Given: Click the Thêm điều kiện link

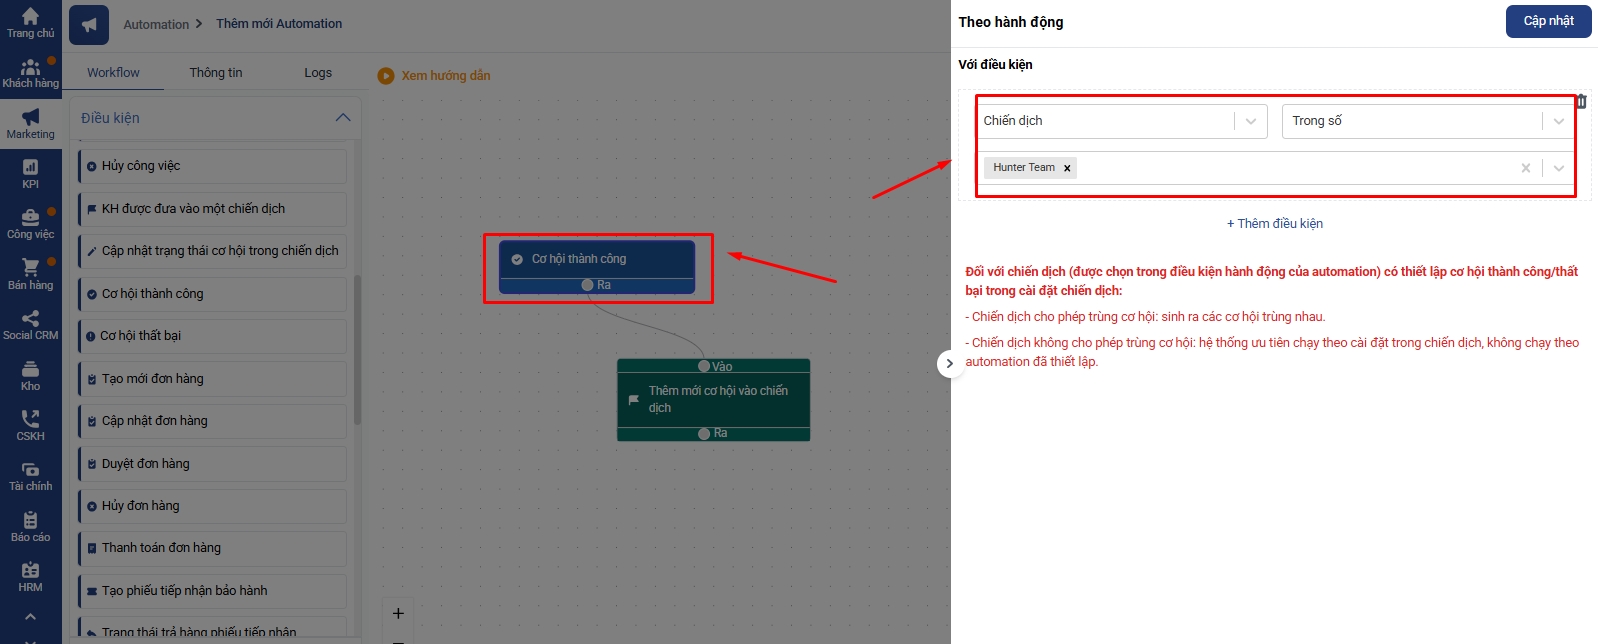Looking at the screenshot, I should click(x=1274, y=224).
